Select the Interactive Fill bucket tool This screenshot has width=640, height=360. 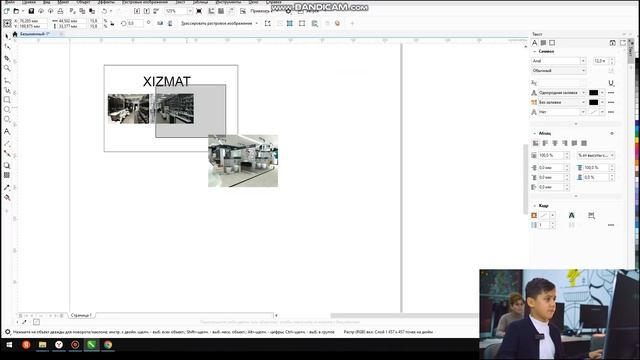[x=7, y=198]
